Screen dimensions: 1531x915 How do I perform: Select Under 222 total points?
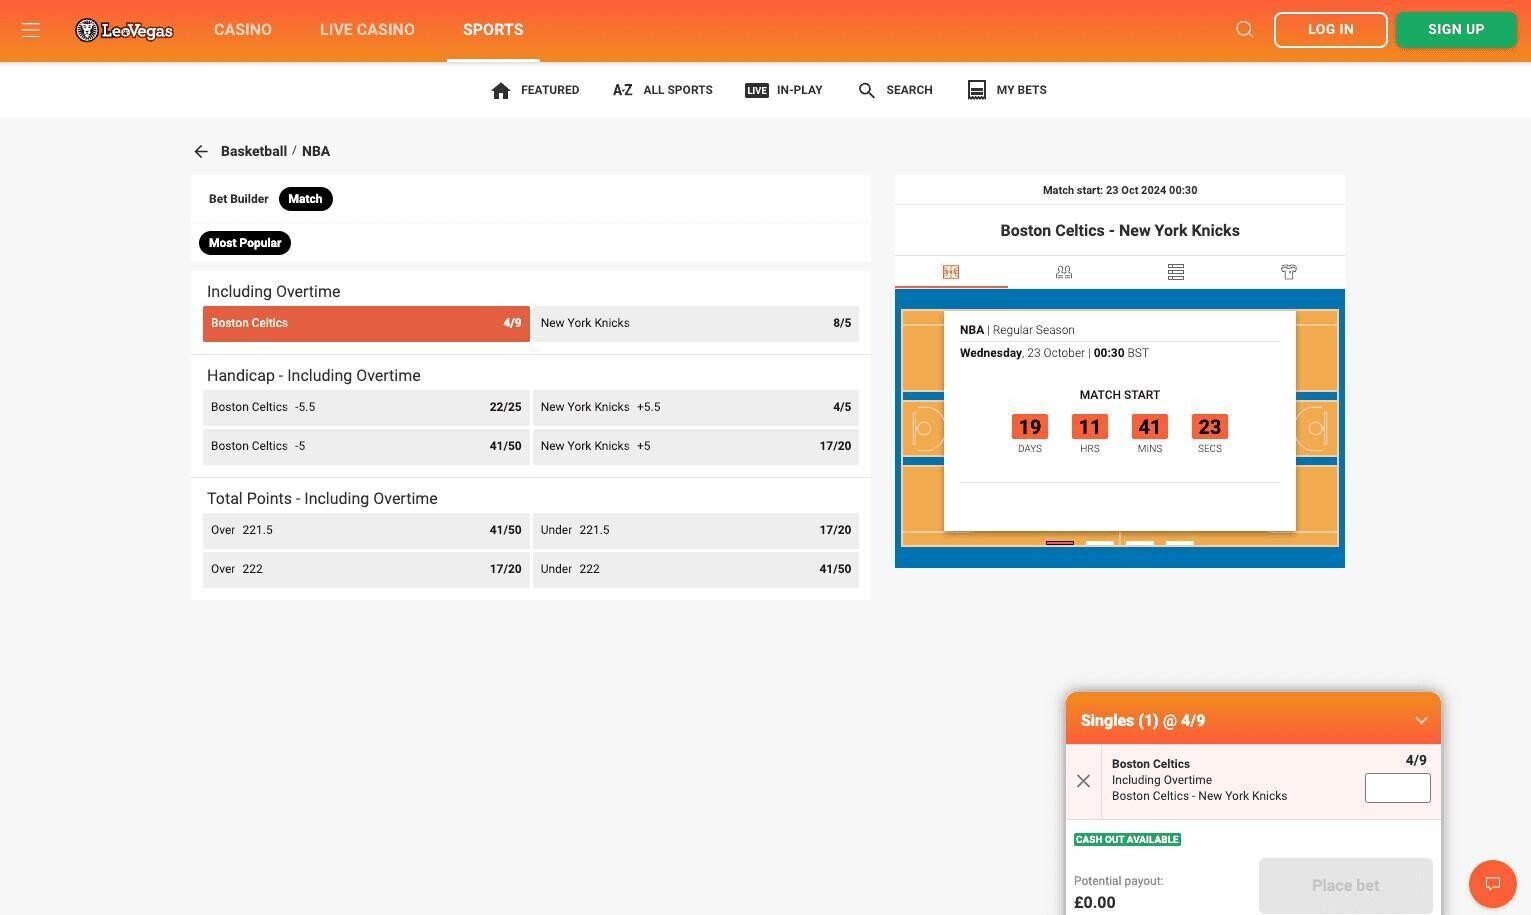pyautogui.click(x=696, y=570)
